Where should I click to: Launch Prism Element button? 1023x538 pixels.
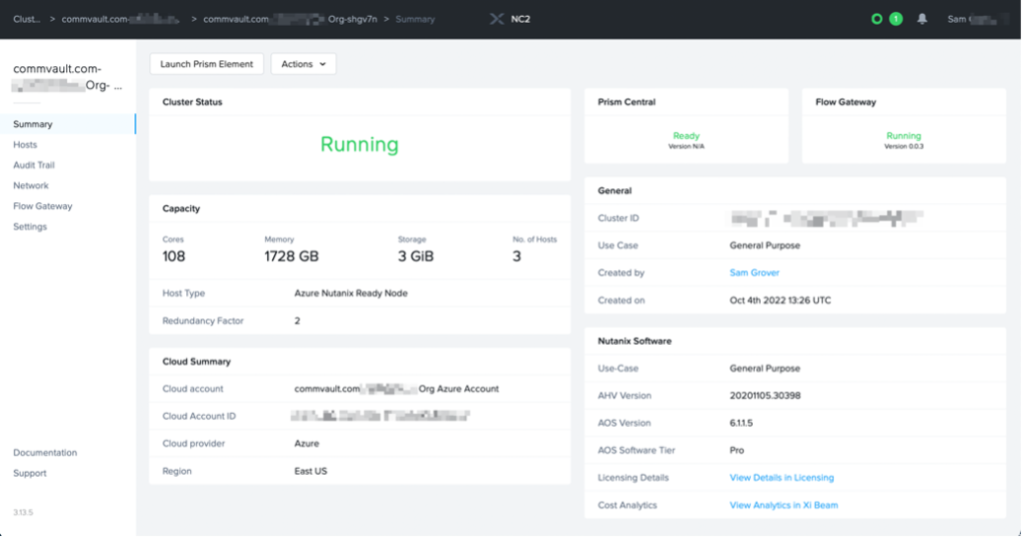[x=206, y=64]
